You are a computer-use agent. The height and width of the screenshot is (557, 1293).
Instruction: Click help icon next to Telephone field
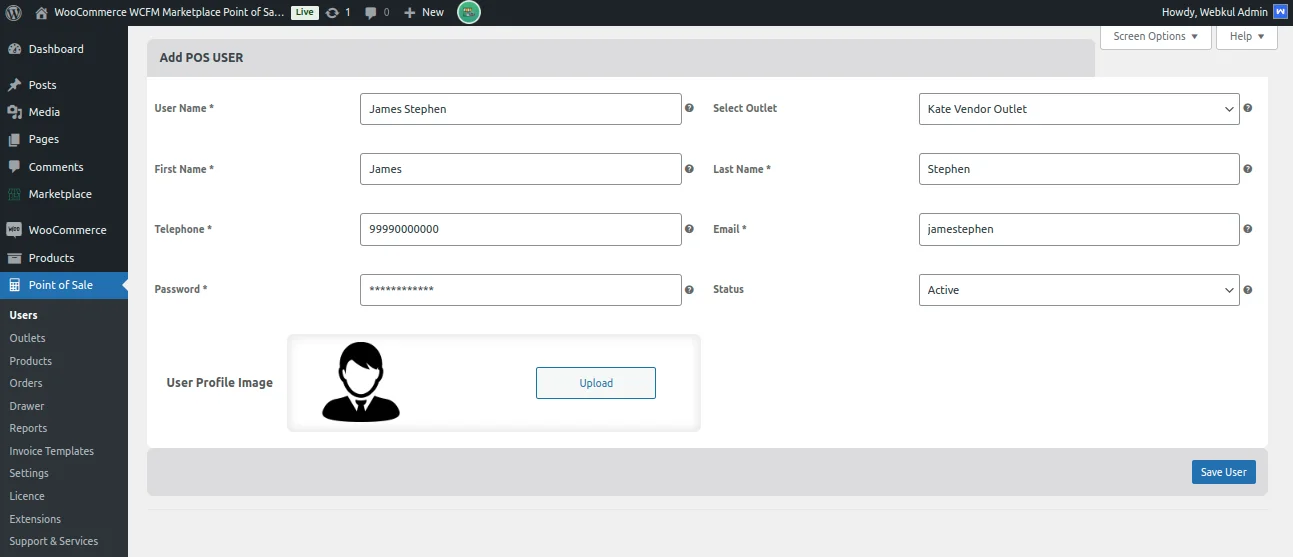(x=689, y=229)
